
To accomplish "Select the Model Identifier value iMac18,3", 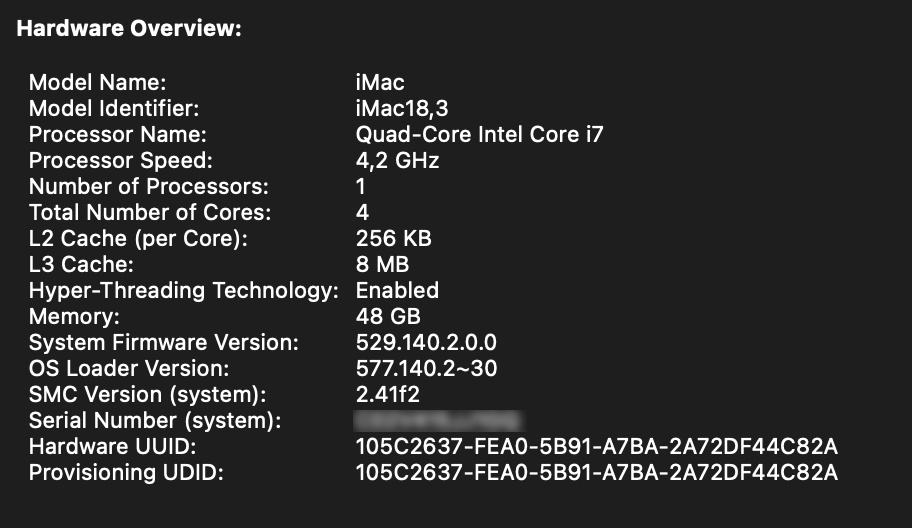I will tap(398, 108).
